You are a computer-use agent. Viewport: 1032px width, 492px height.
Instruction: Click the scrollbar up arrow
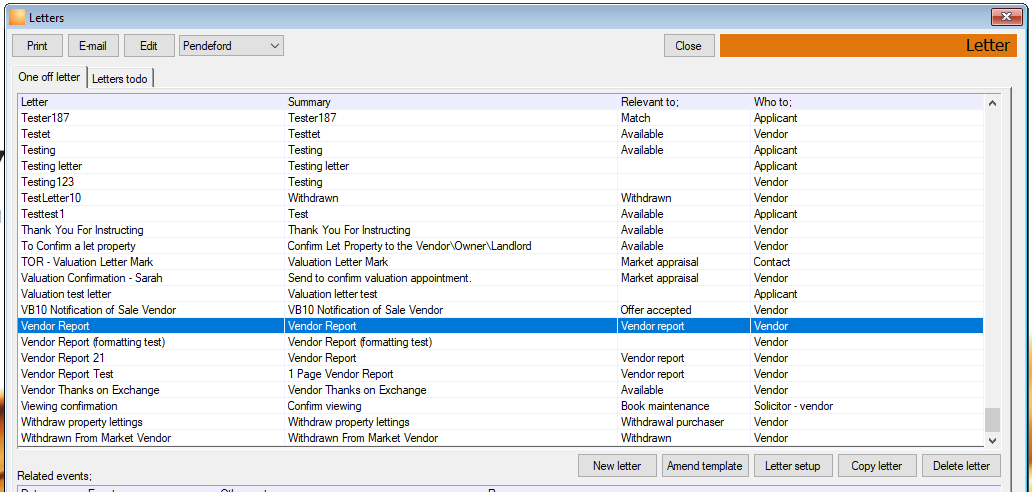click(993, 103)
